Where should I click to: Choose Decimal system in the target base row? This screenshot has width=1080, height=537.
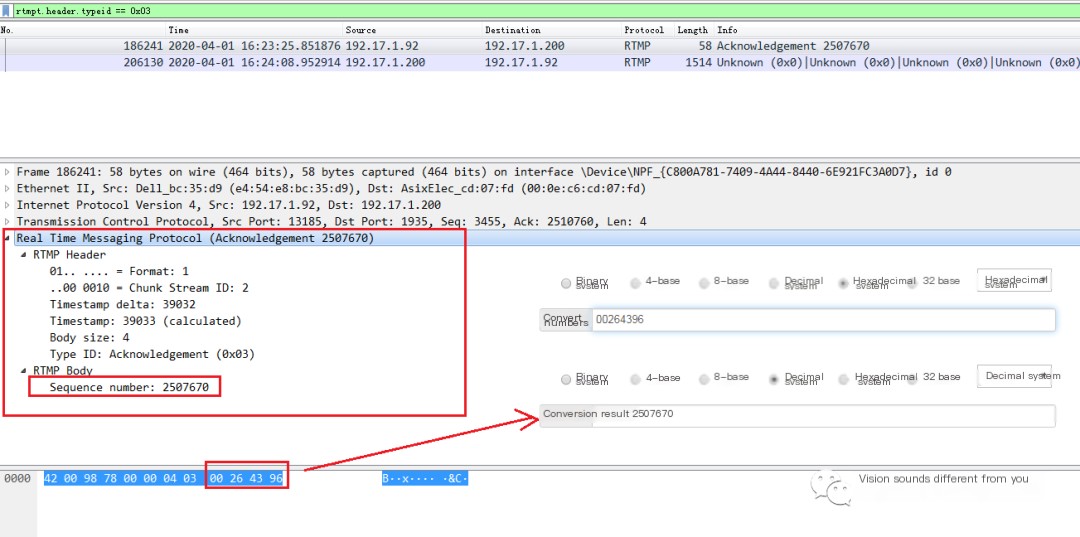tap(774, 379)
